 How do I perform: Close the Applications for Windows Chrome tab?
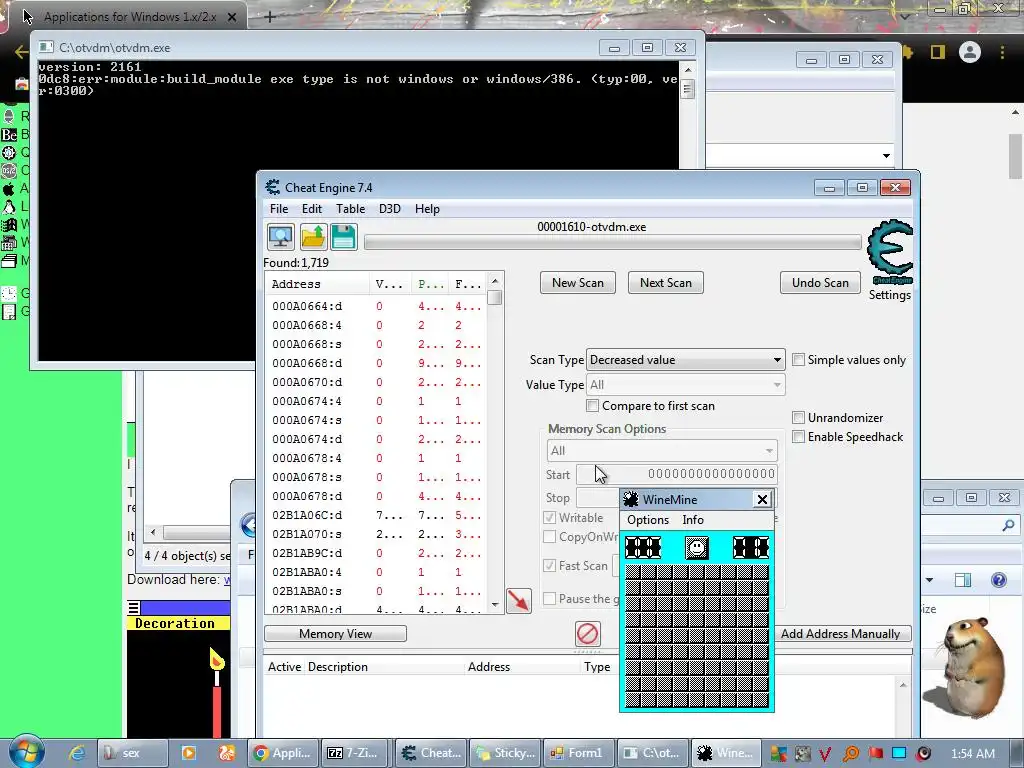click(x=232, y=17)
